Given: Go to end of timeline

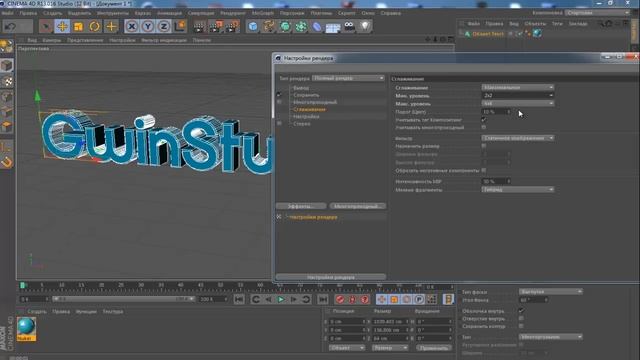Looking at the screenshot, I should (x=322, y=299).
